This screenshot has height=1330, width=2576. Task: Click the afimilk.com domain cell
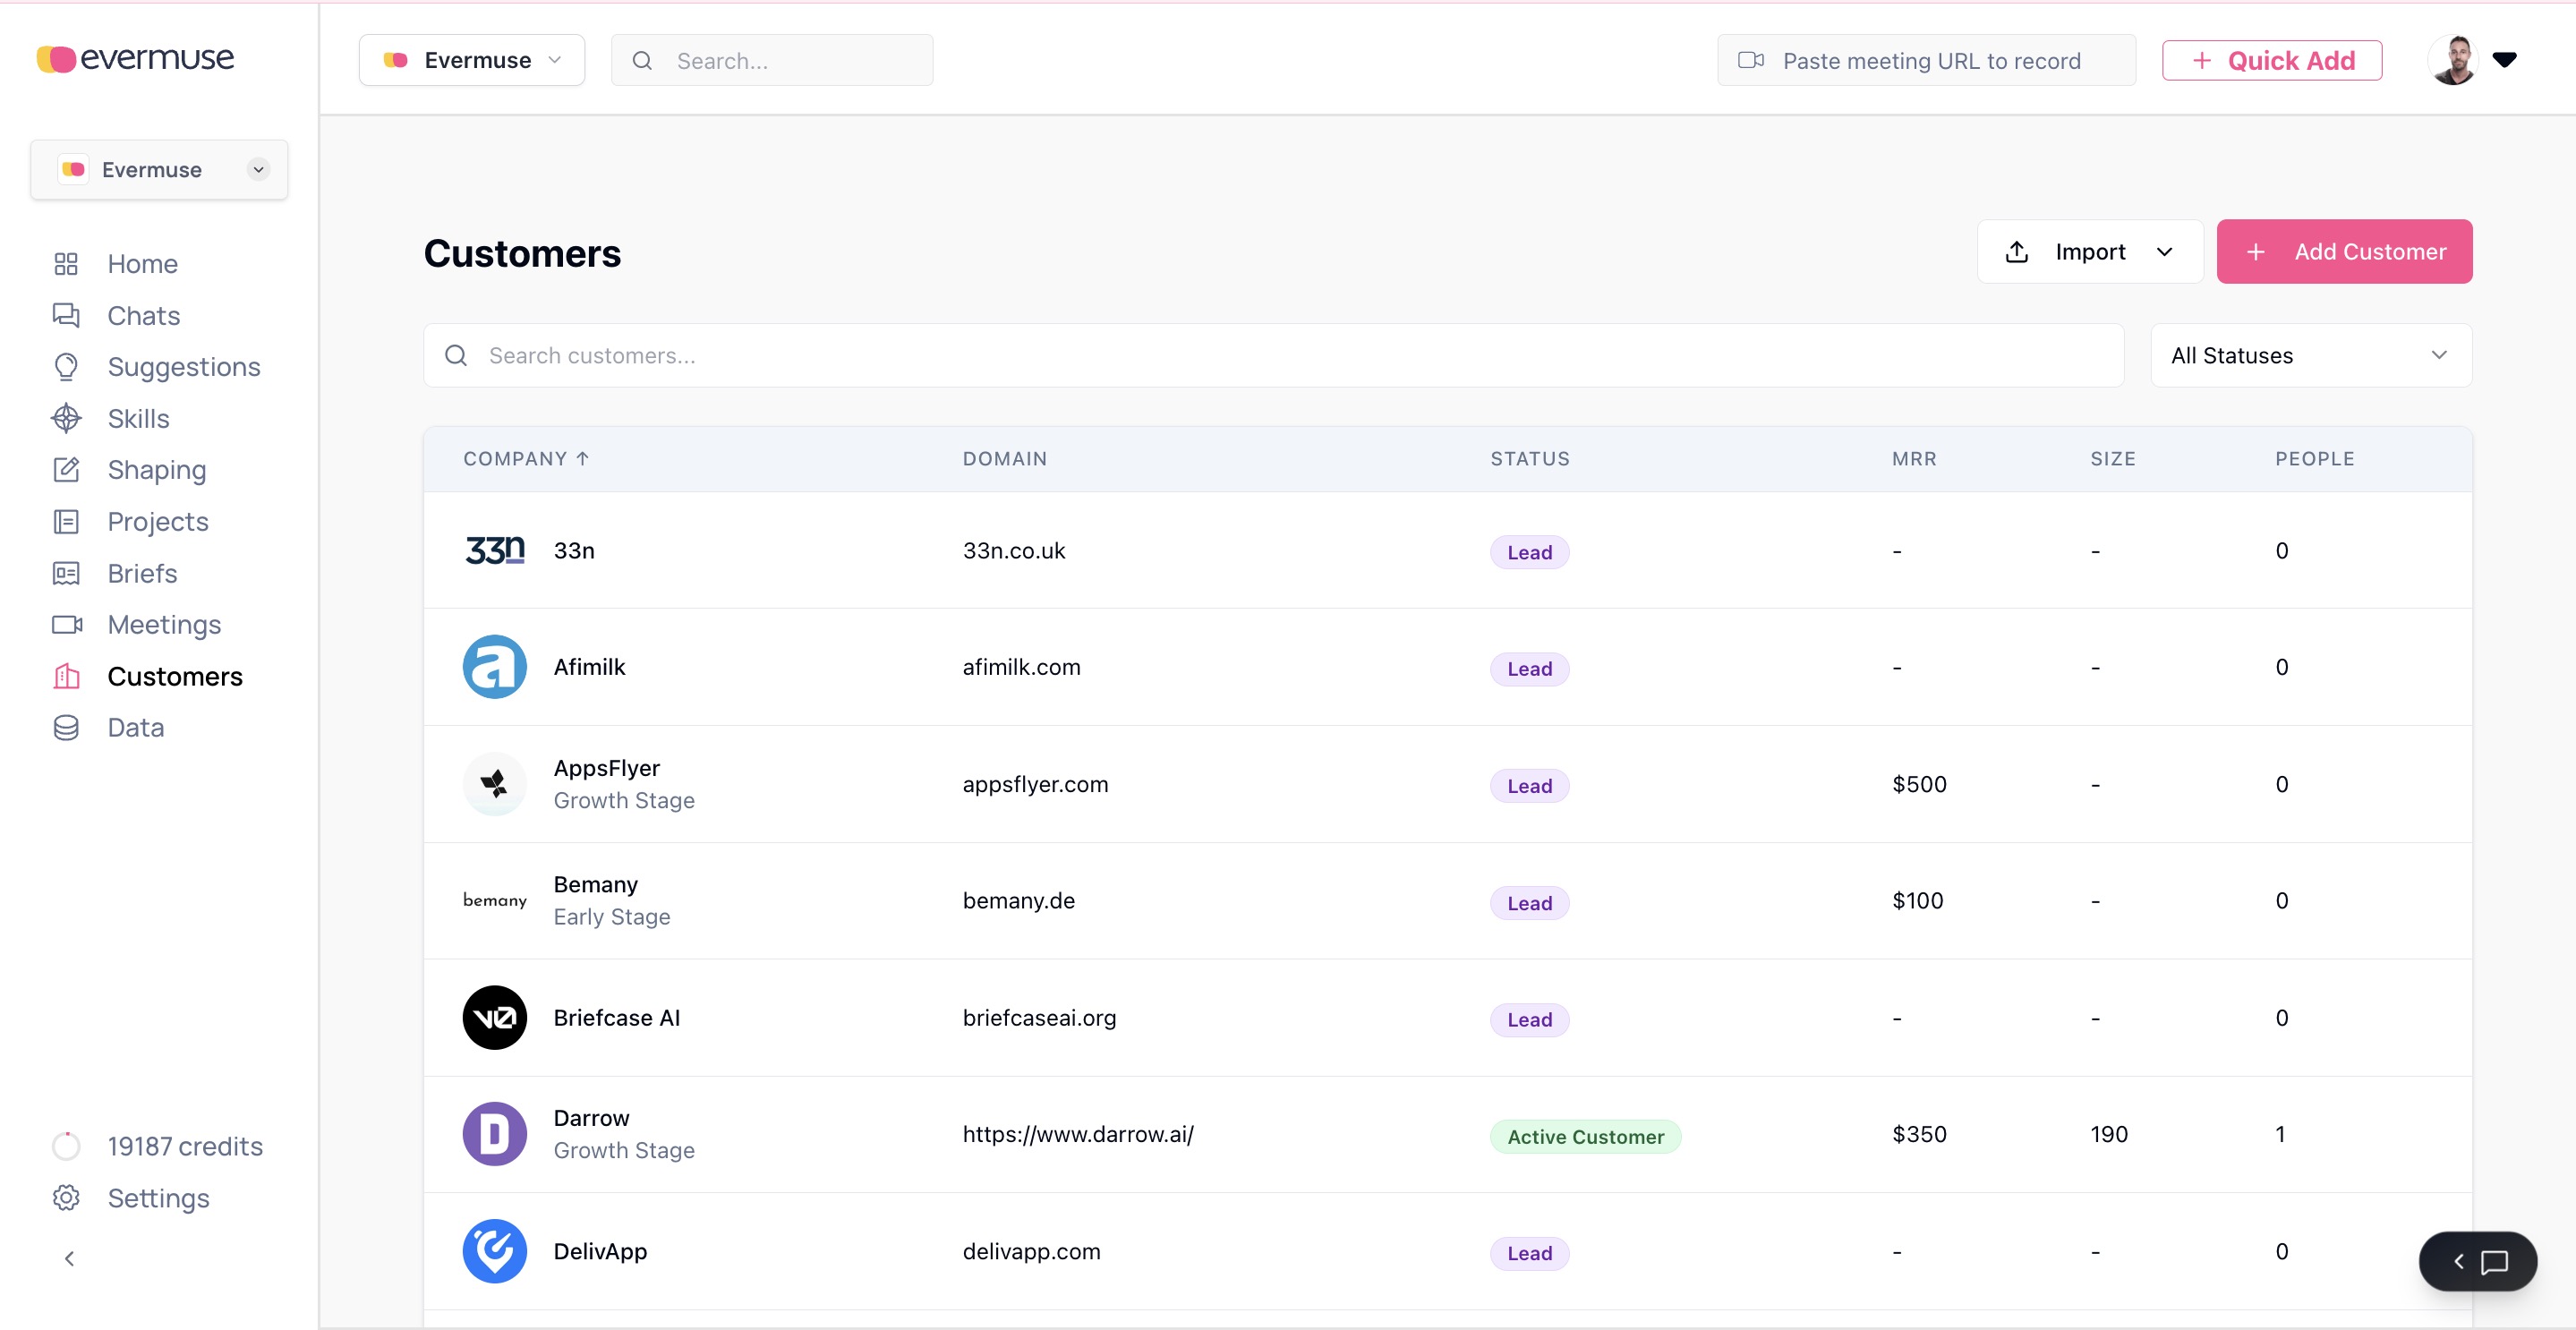coord(1022,667)
